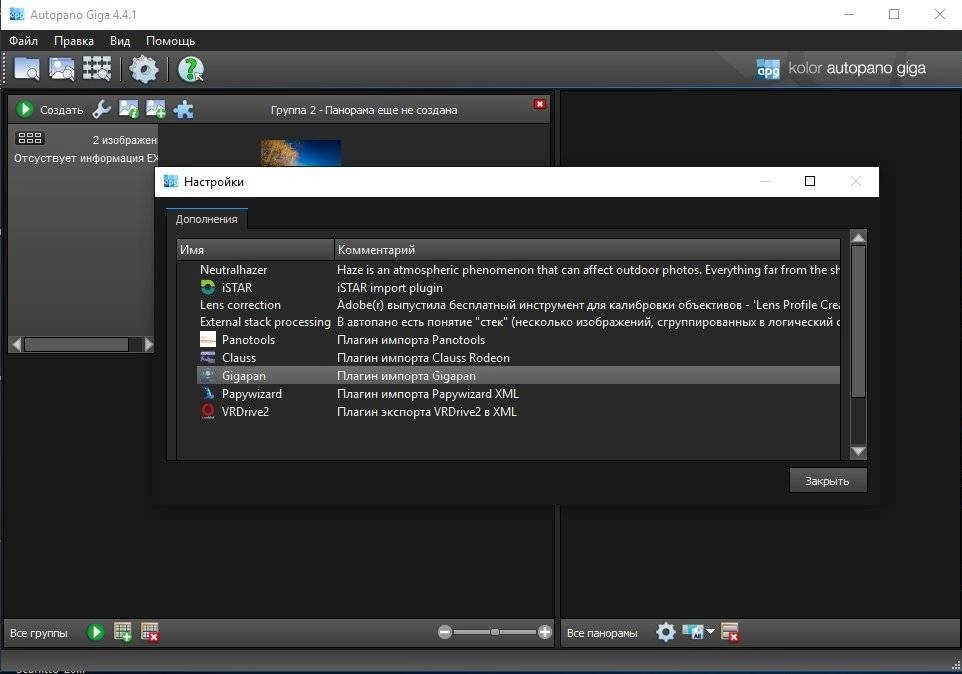Click the kolor autopano giga logo

(x=841, y=69)
